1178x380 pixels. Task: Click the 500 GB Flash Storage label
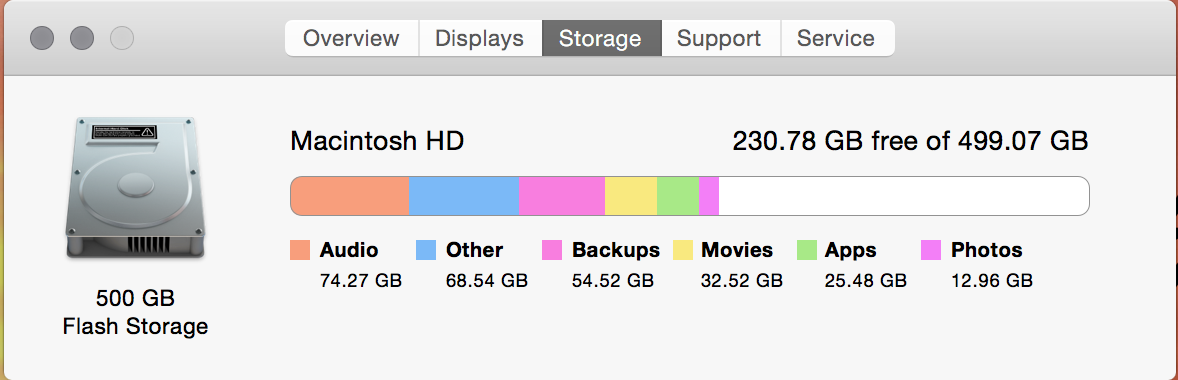[x=135, y=312]
